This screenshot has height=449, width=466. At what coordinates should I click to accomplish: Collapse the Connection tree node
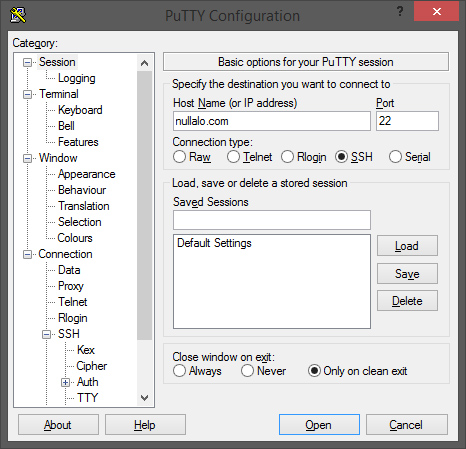tap(27, 254)
